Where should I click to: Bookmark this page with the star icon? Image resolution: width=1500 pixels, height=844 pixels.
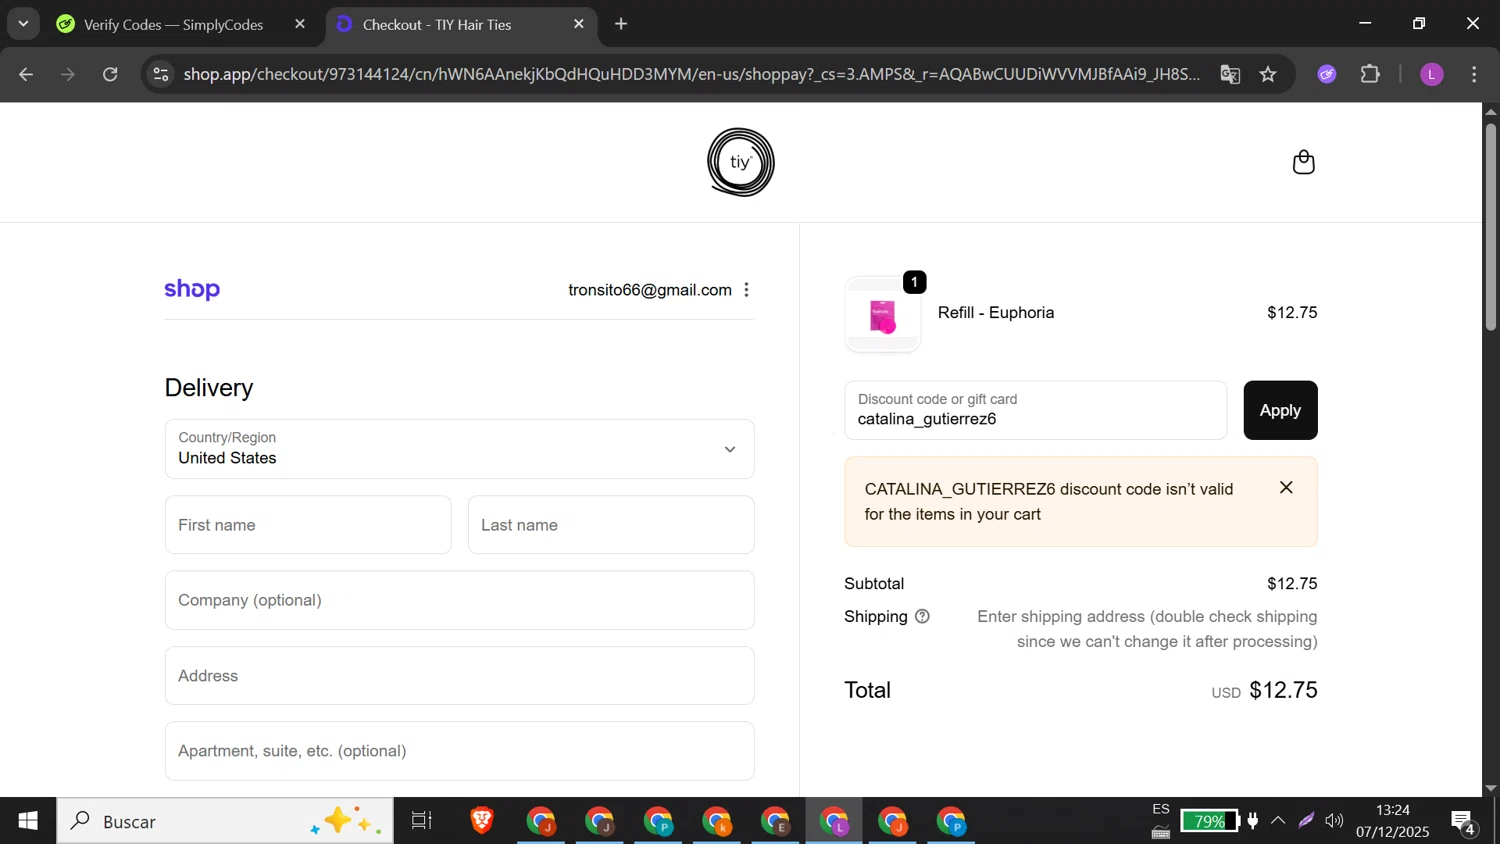[x=1268, y=74]
